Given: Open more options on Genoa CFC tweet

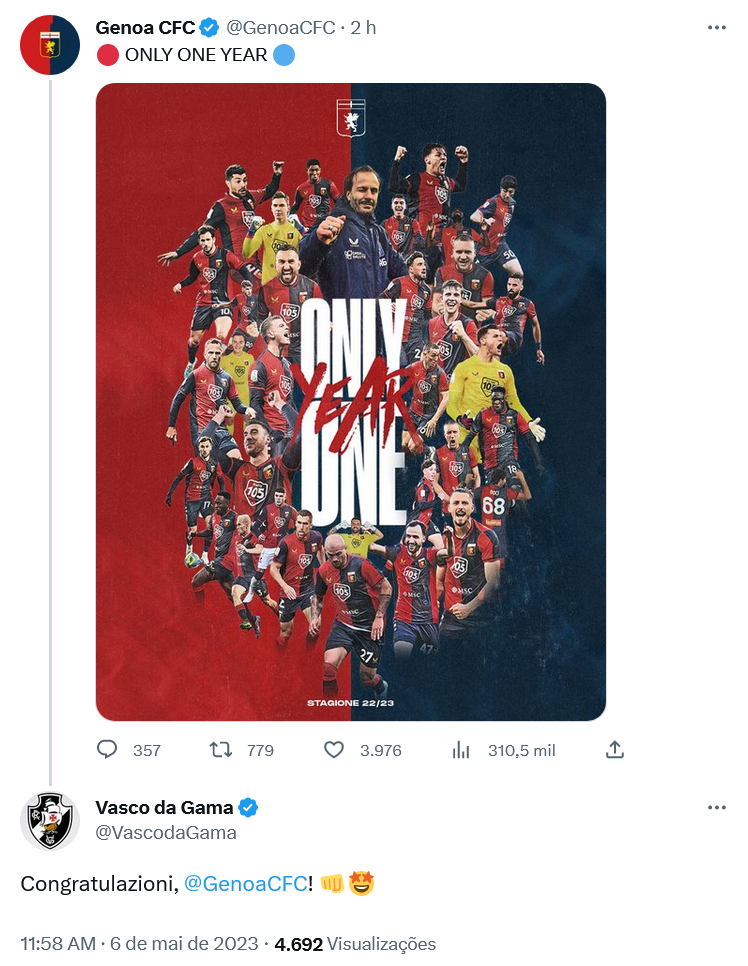Looking at the screenshot, I should [x=716, y=28].
